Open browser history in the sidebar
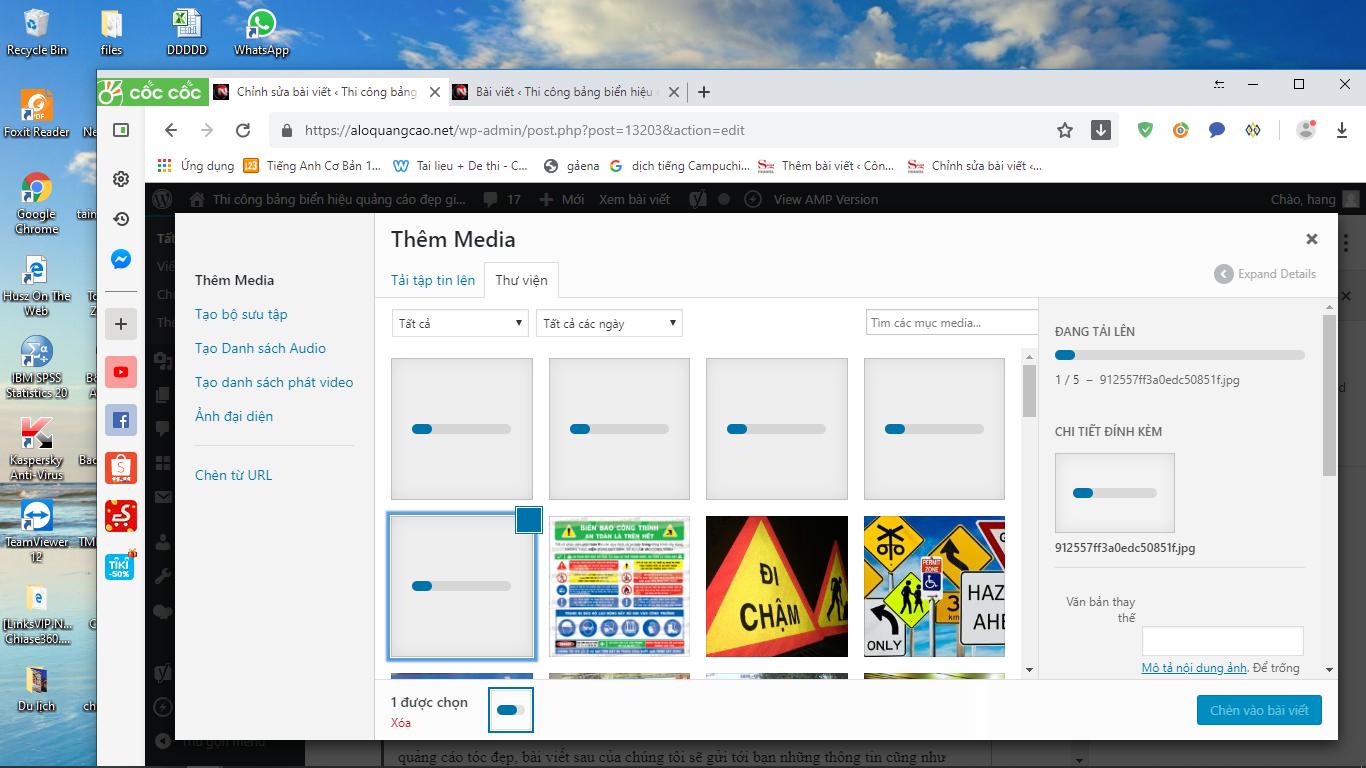 point(121,219)
